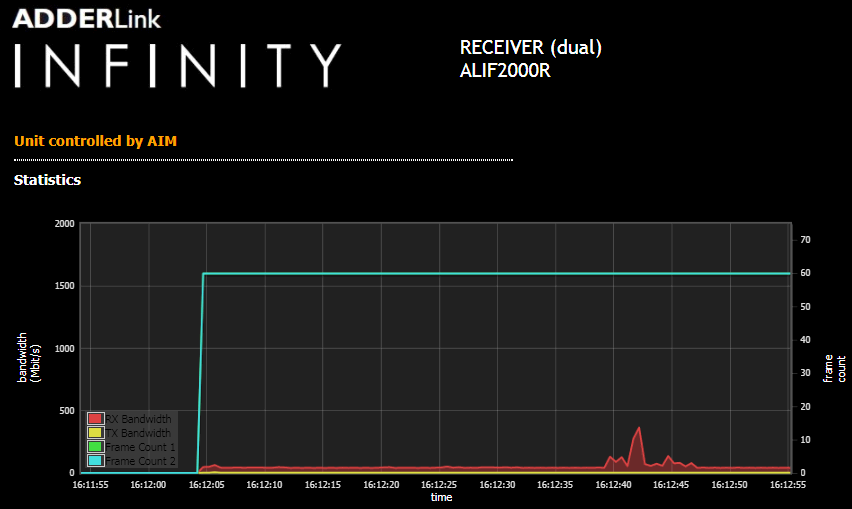
Task: Click the 16:11:55 time tick label
Action: point(90,485)
